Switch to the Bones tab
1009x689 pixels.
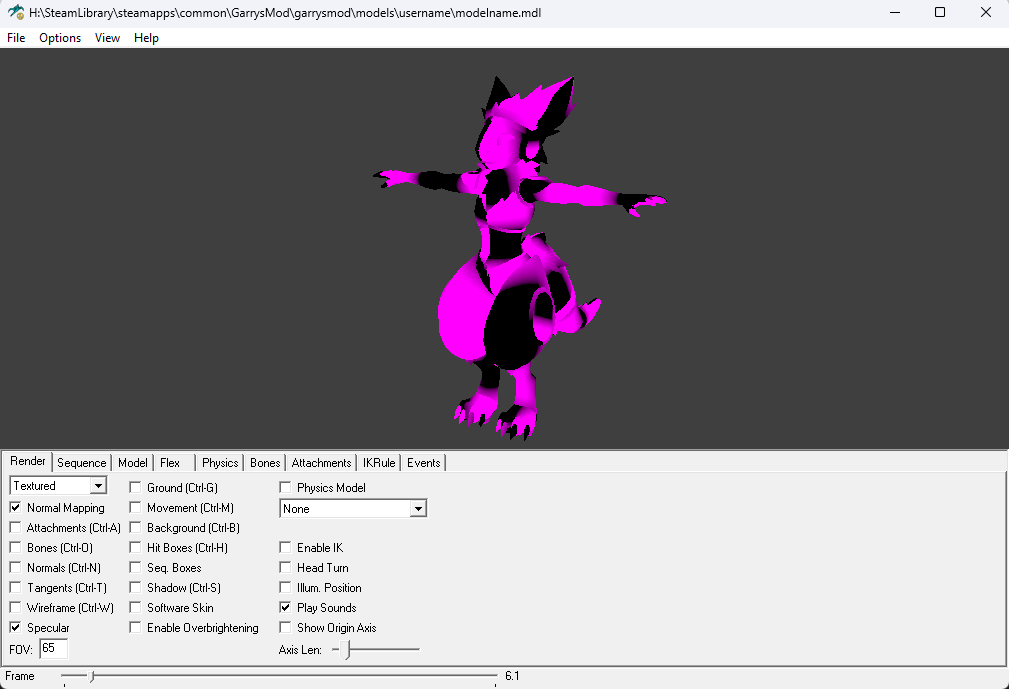(265, 463)
